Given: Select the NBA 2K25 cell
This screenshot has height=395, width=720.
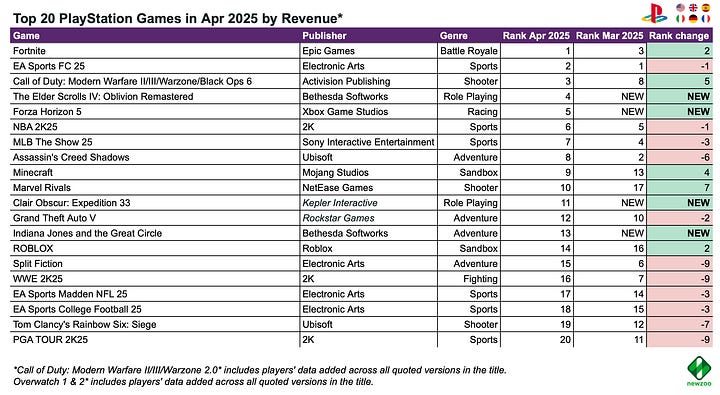Looking at the screenshot, I should (155, 127).
